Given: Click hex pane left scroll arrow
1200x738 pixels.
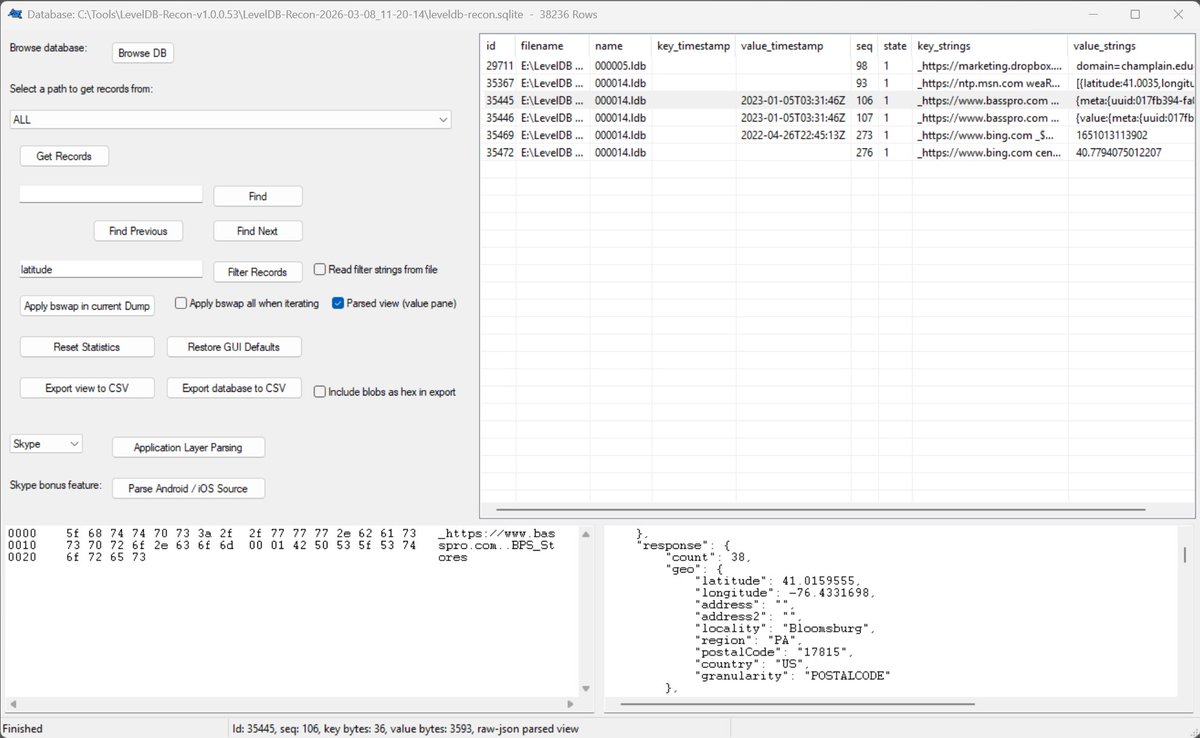Looking at the screenshot, I should pyautogui.click(x=11, y=704).
